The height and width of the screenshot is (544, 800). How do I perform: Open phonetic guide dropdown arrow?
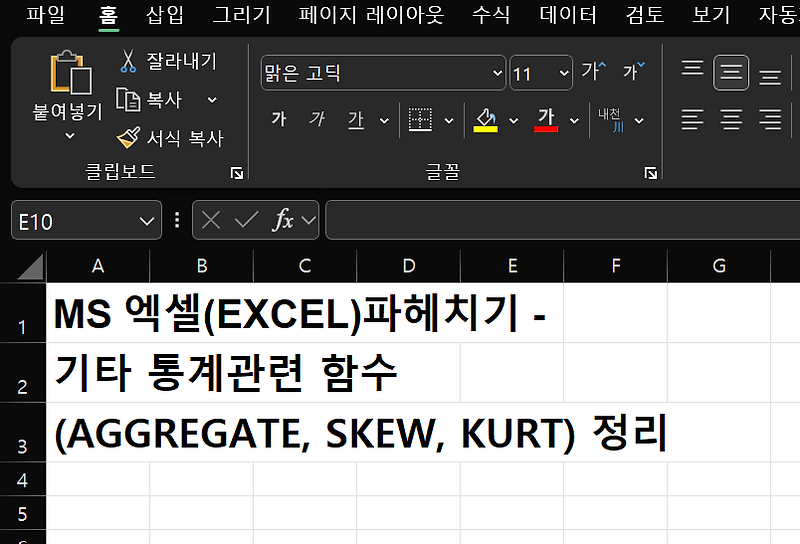639,121
